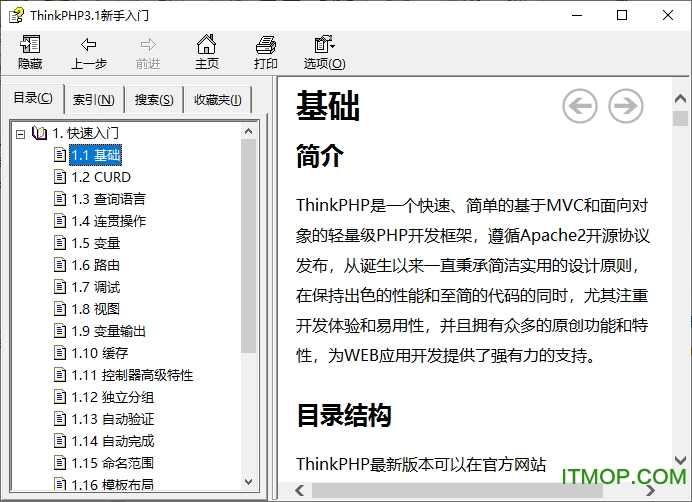The image size is (692, 502).
Task: Click the 基础 page heading
Action: click(x=328, y=106)
